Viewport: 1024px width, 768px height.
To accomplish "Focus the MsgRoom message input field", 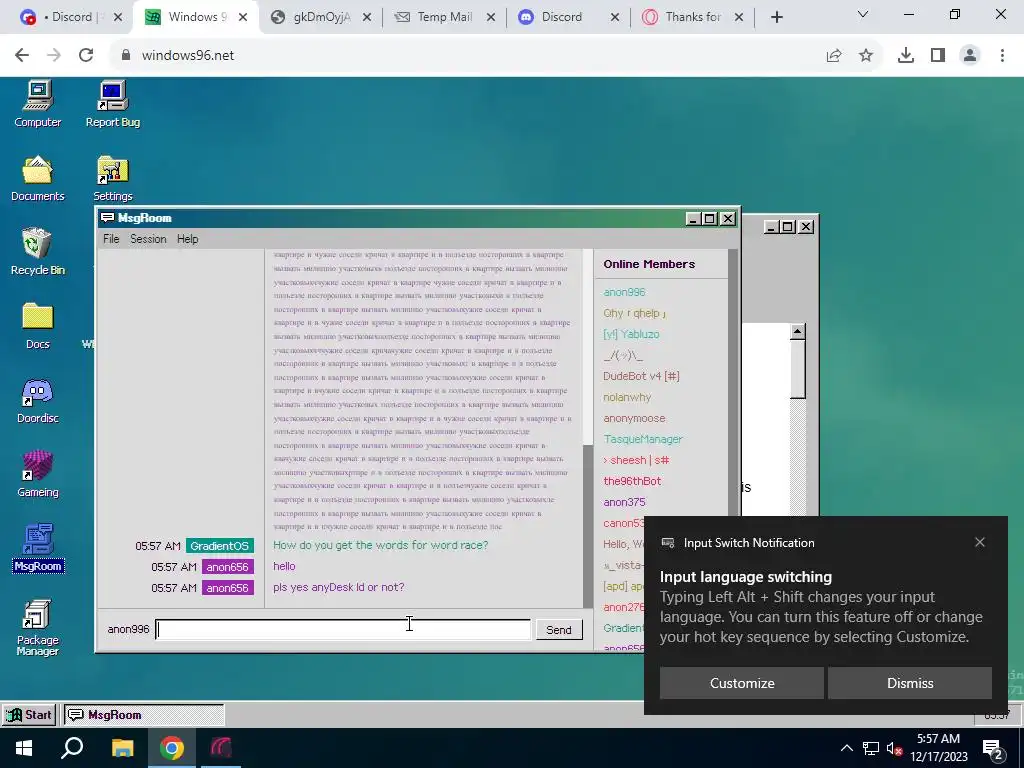I will tap(343, 630).
